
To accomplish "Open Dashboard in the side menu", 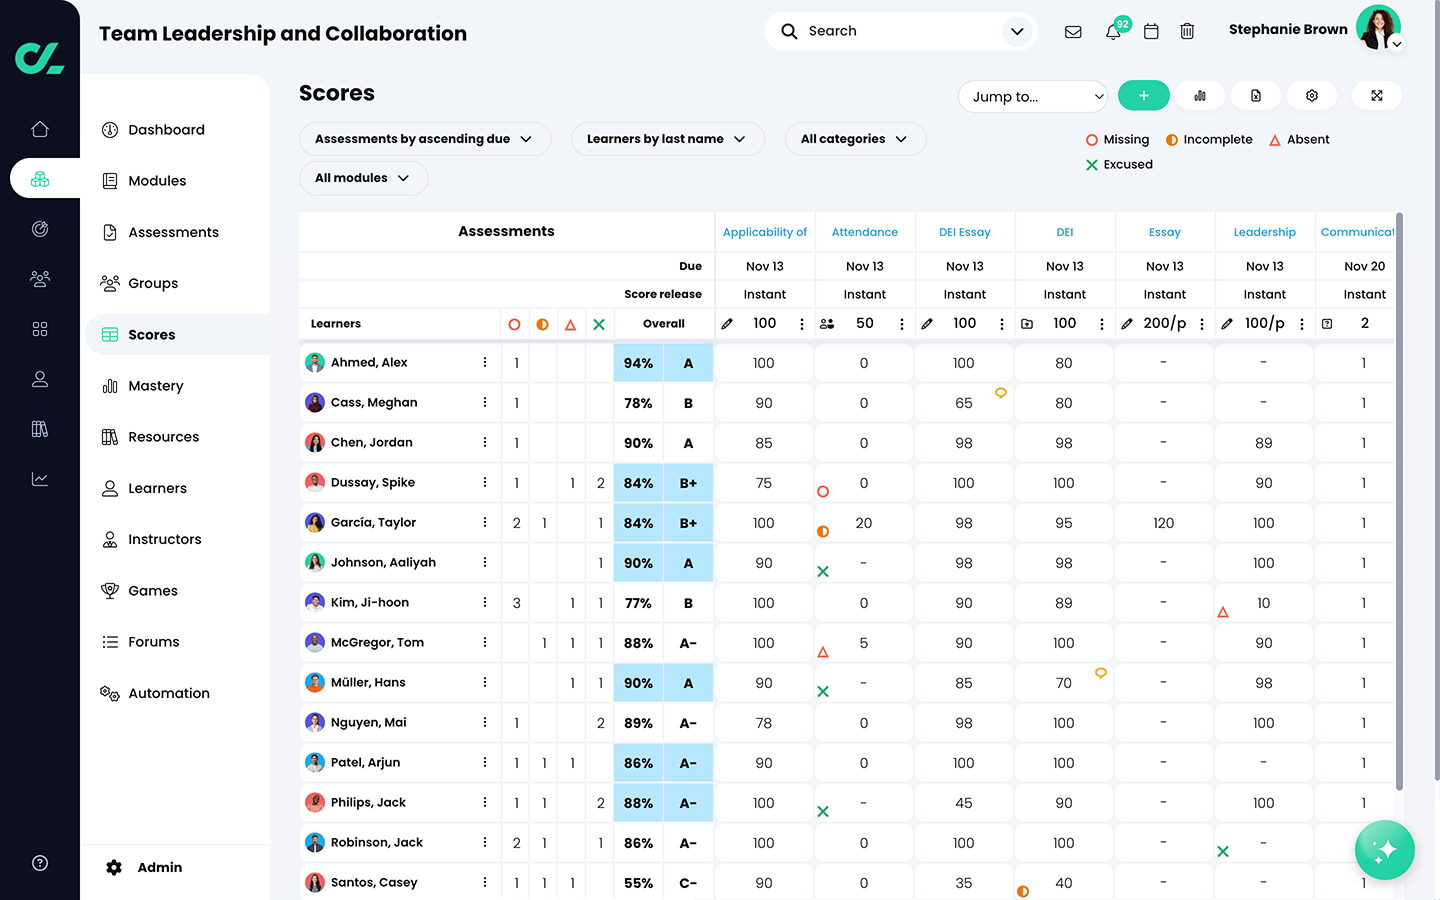I will (166, 130).
